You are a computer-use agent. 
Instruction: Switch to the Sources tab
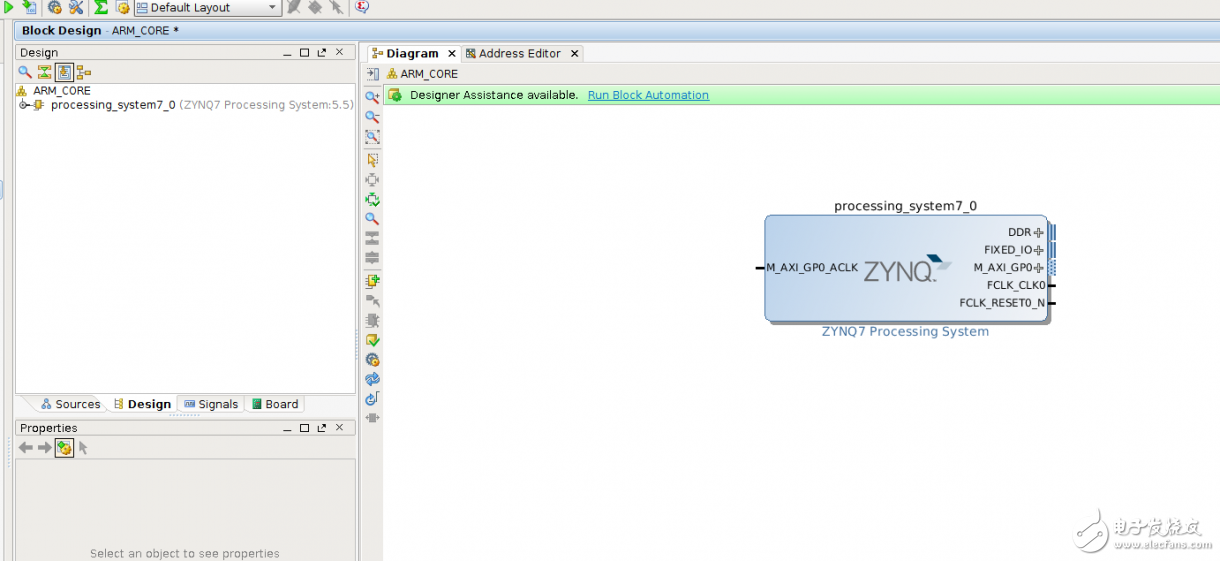pyautogui.click(x=70, y=404)
